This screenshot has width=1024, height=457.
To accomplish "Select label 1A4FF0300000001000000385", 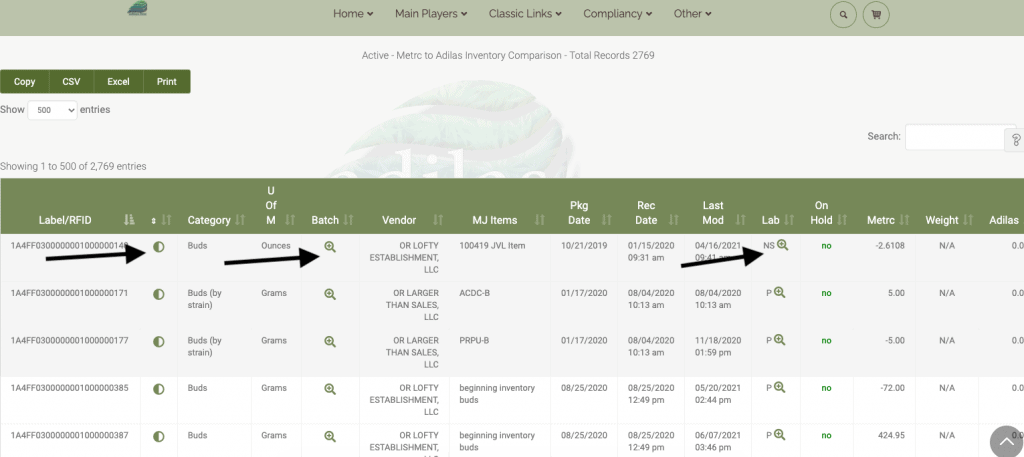I will pos(69,388).
